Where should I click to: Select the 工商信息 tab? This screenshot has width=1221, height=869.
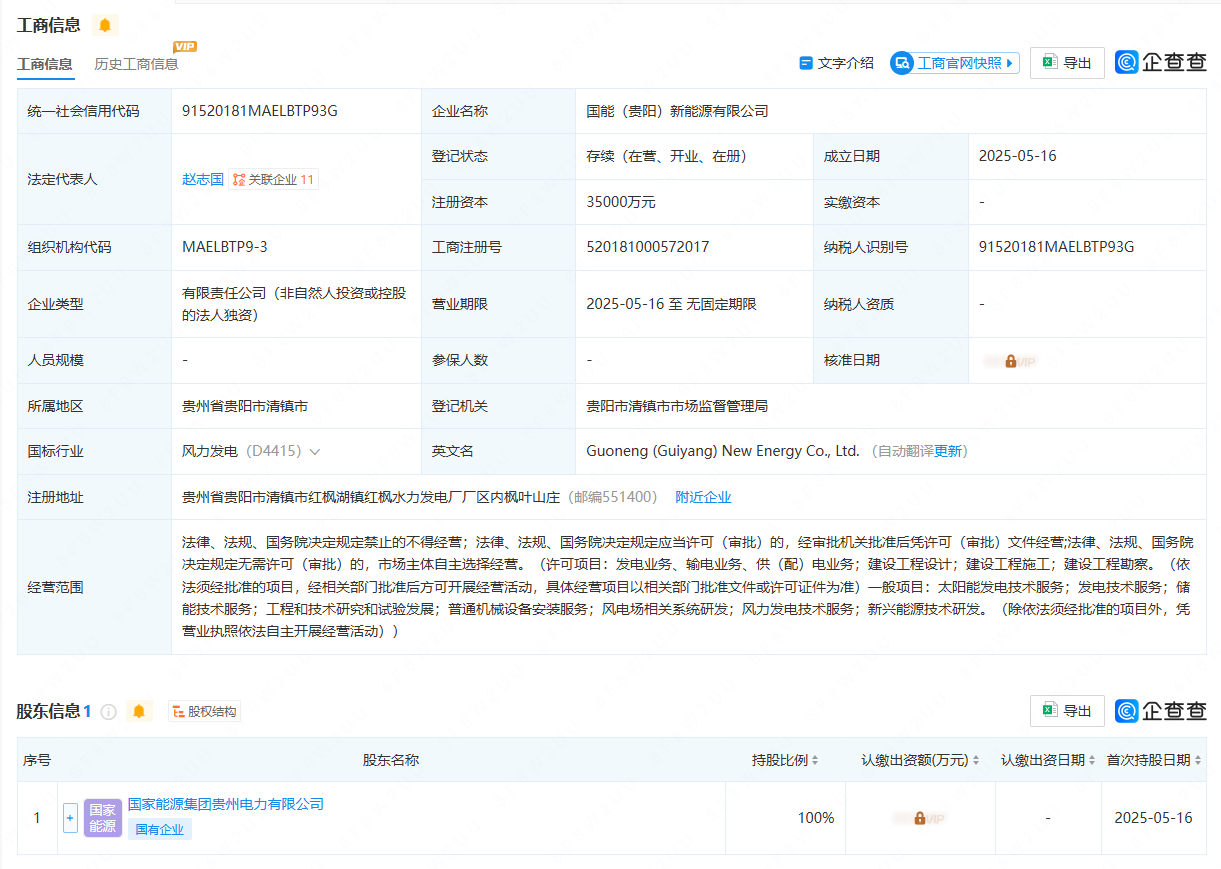[x=45, y=64]
